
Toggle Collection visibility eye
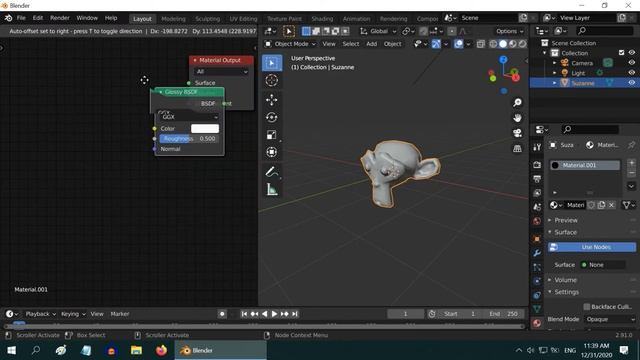(631, 53)
